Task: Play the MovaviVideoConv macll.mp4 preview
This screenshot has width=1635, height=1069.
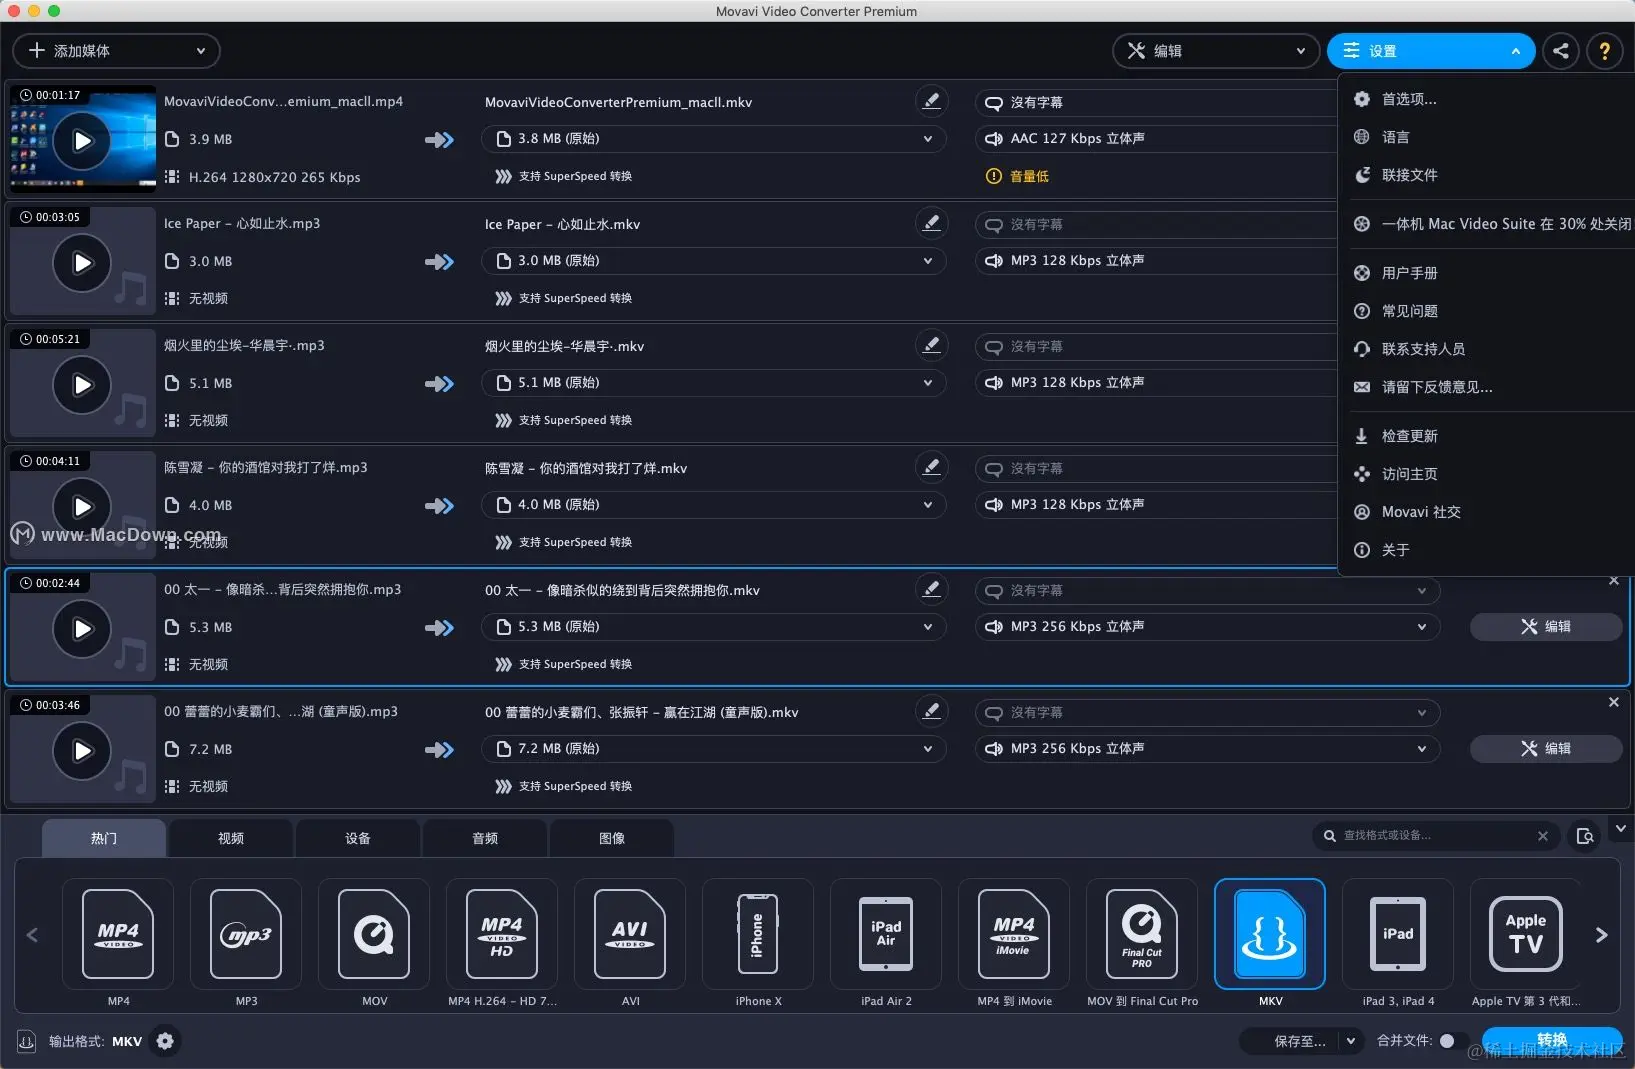Action: (x=82, y=141)
